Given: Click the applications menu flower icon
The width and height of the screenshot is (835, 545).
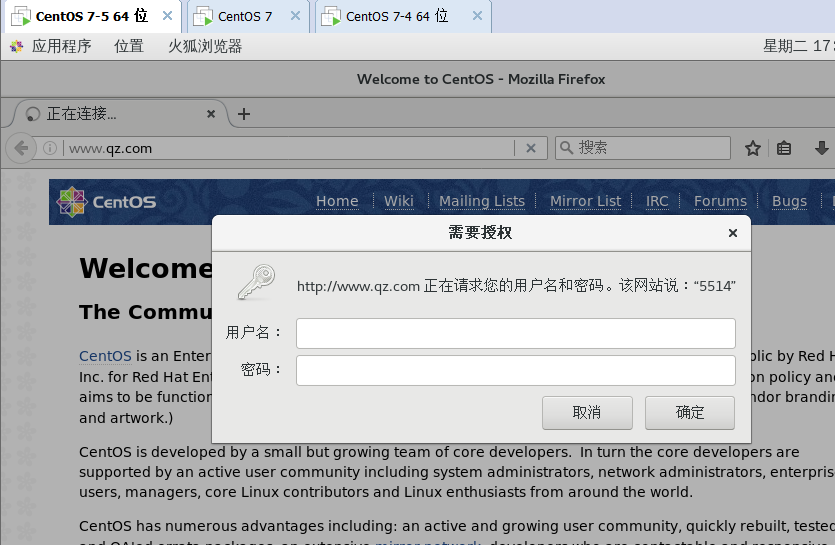Looking at the screenshot, I should tap(17, 46).
